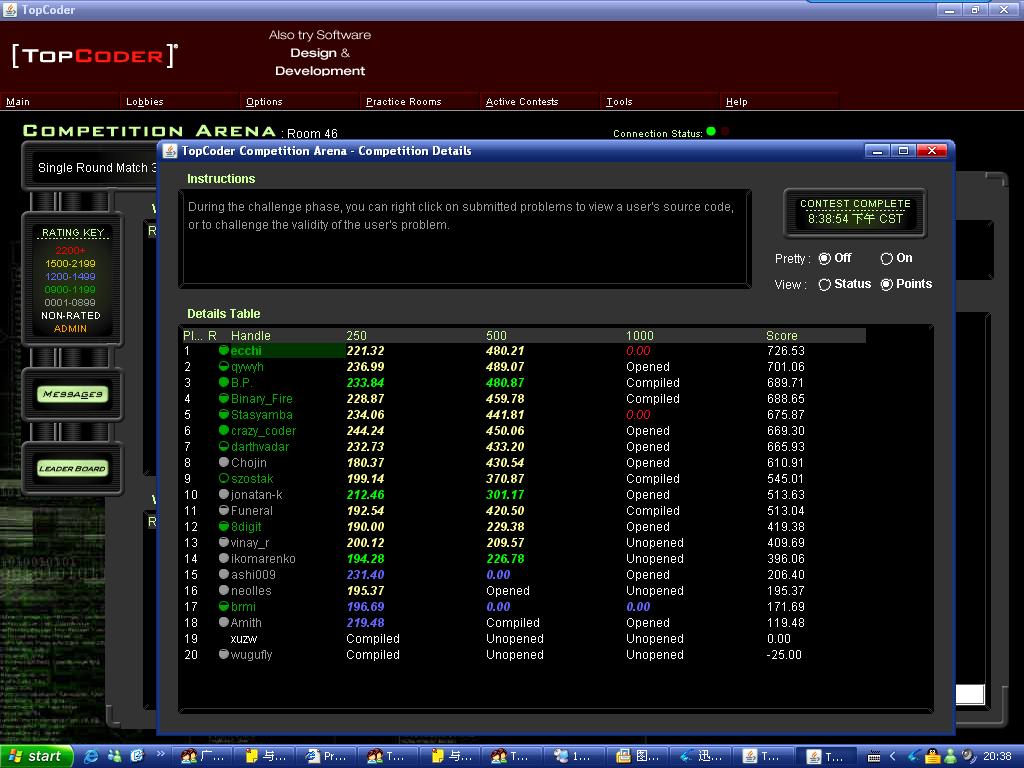Click the TopCoder logo
The image size is (1024, 768).
point(95,56)
